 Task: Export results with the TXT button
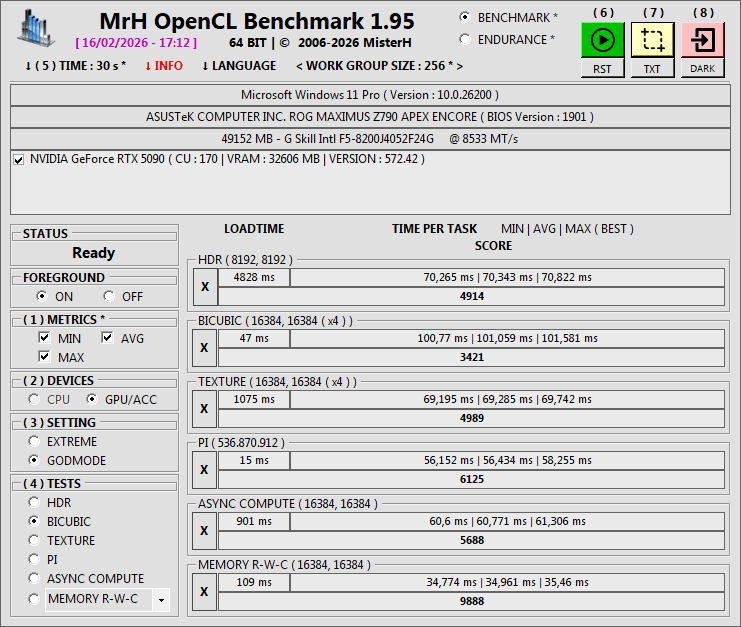(x=653, y=69)
